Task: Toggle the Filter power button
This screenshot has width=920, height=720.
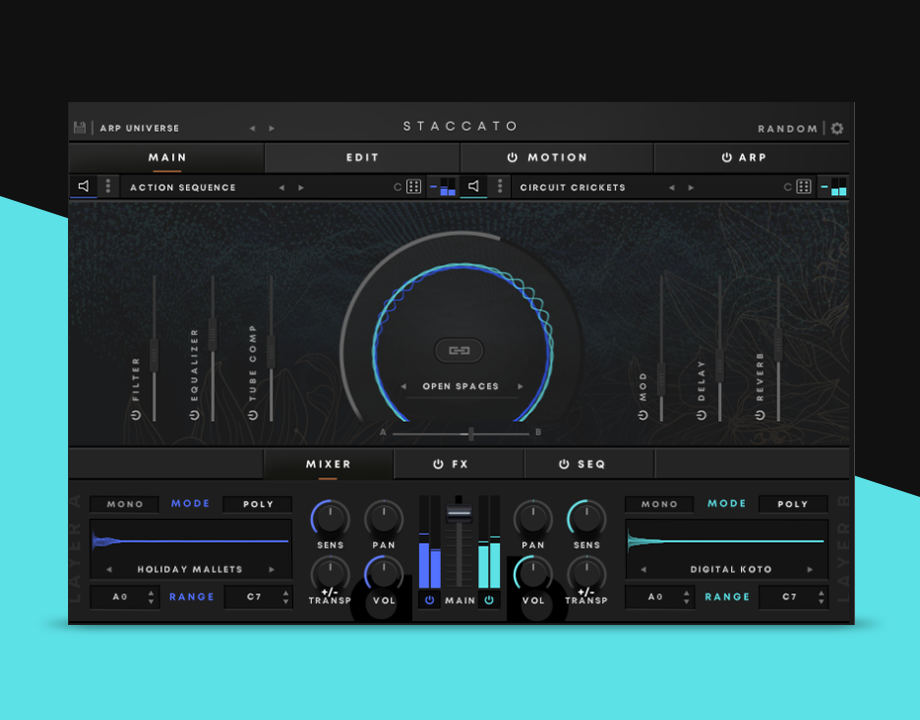Action: 136,414
